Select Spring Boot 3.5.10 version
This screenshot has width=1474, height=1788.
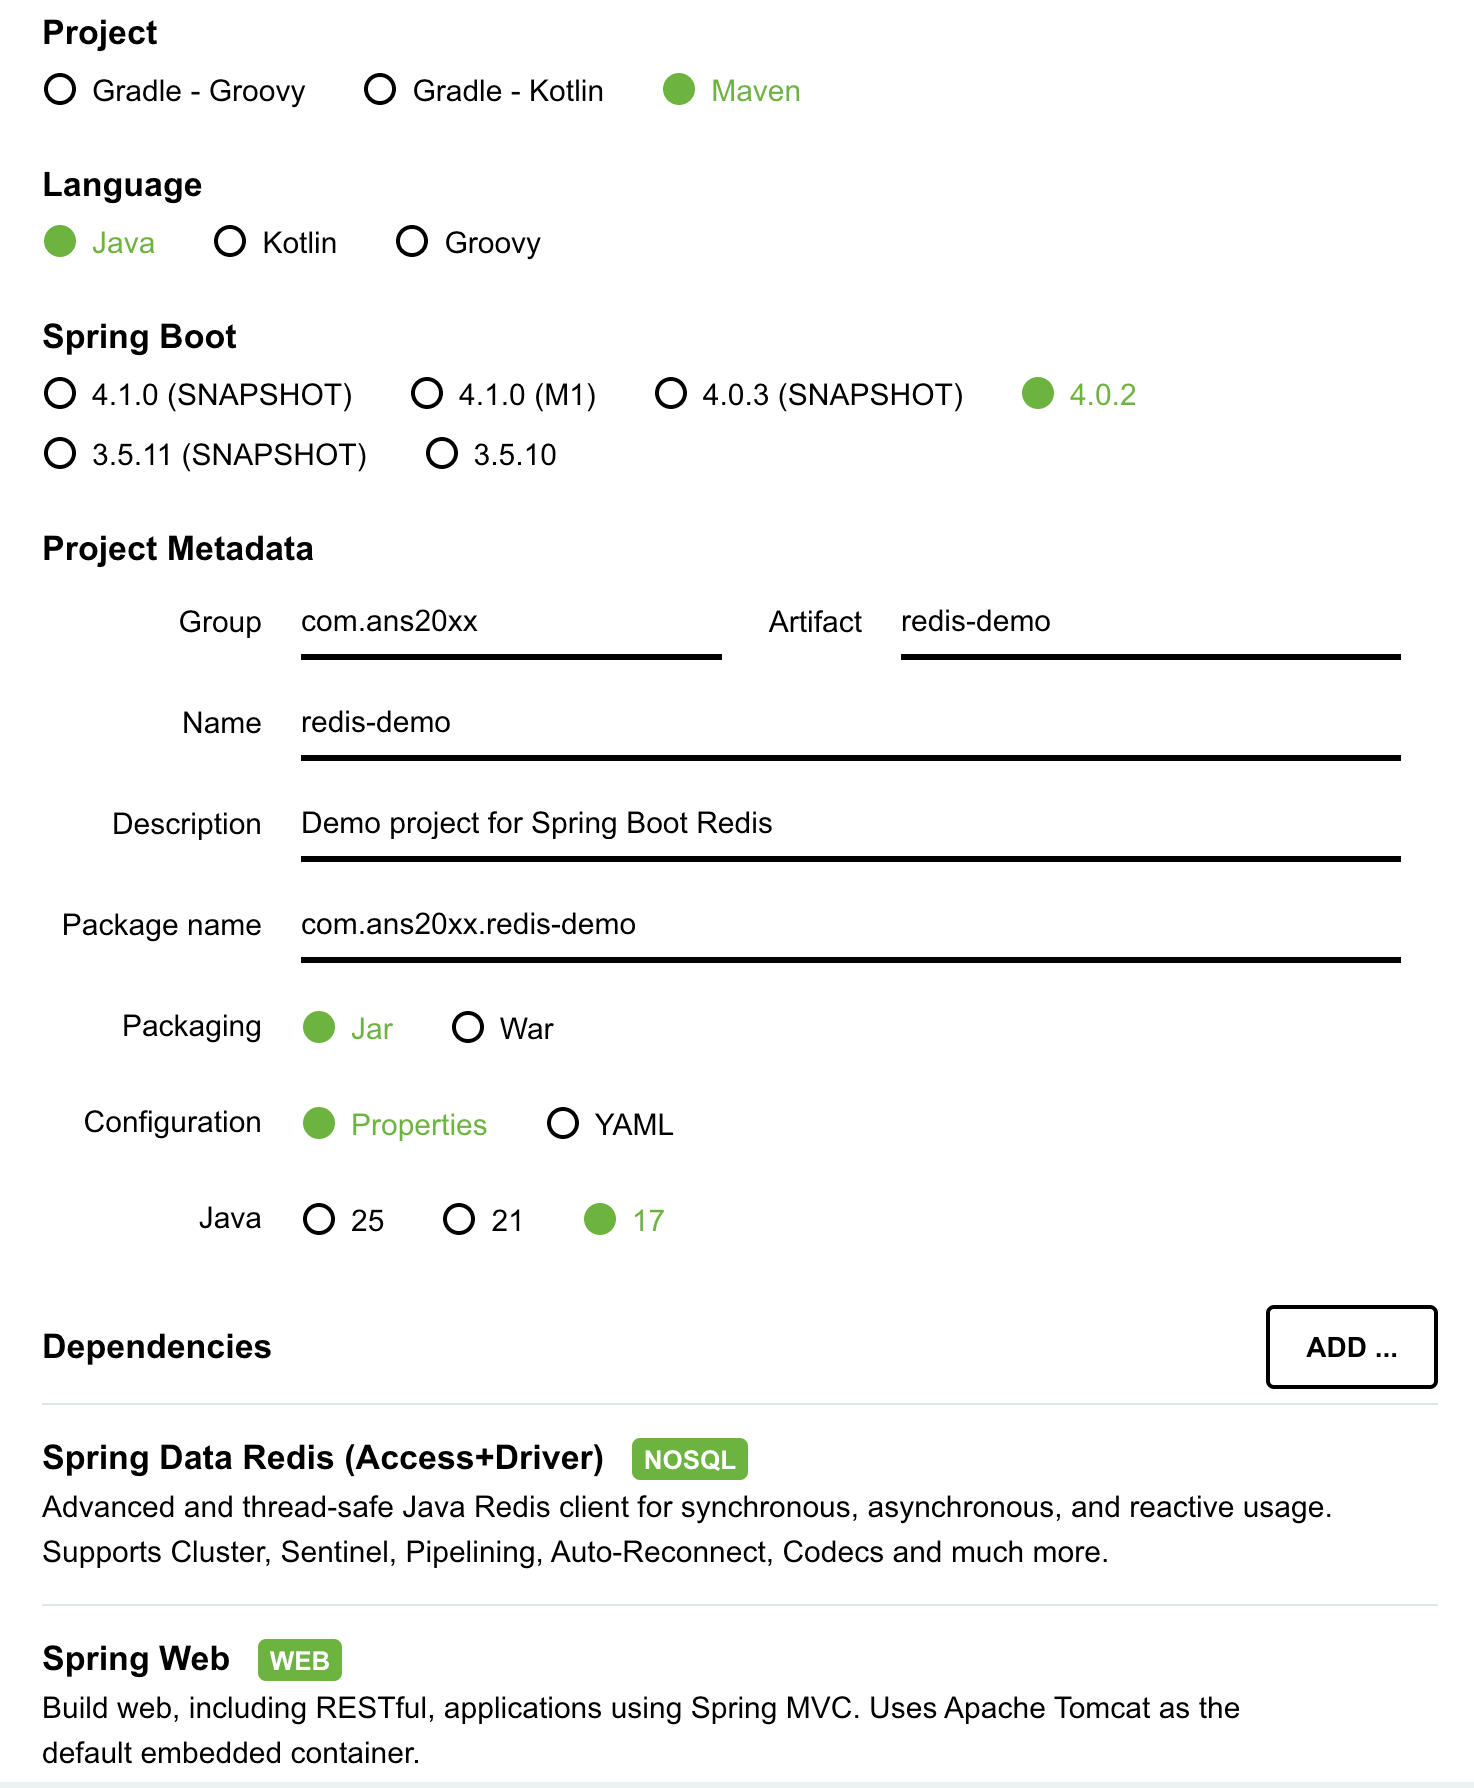(491, 454)
